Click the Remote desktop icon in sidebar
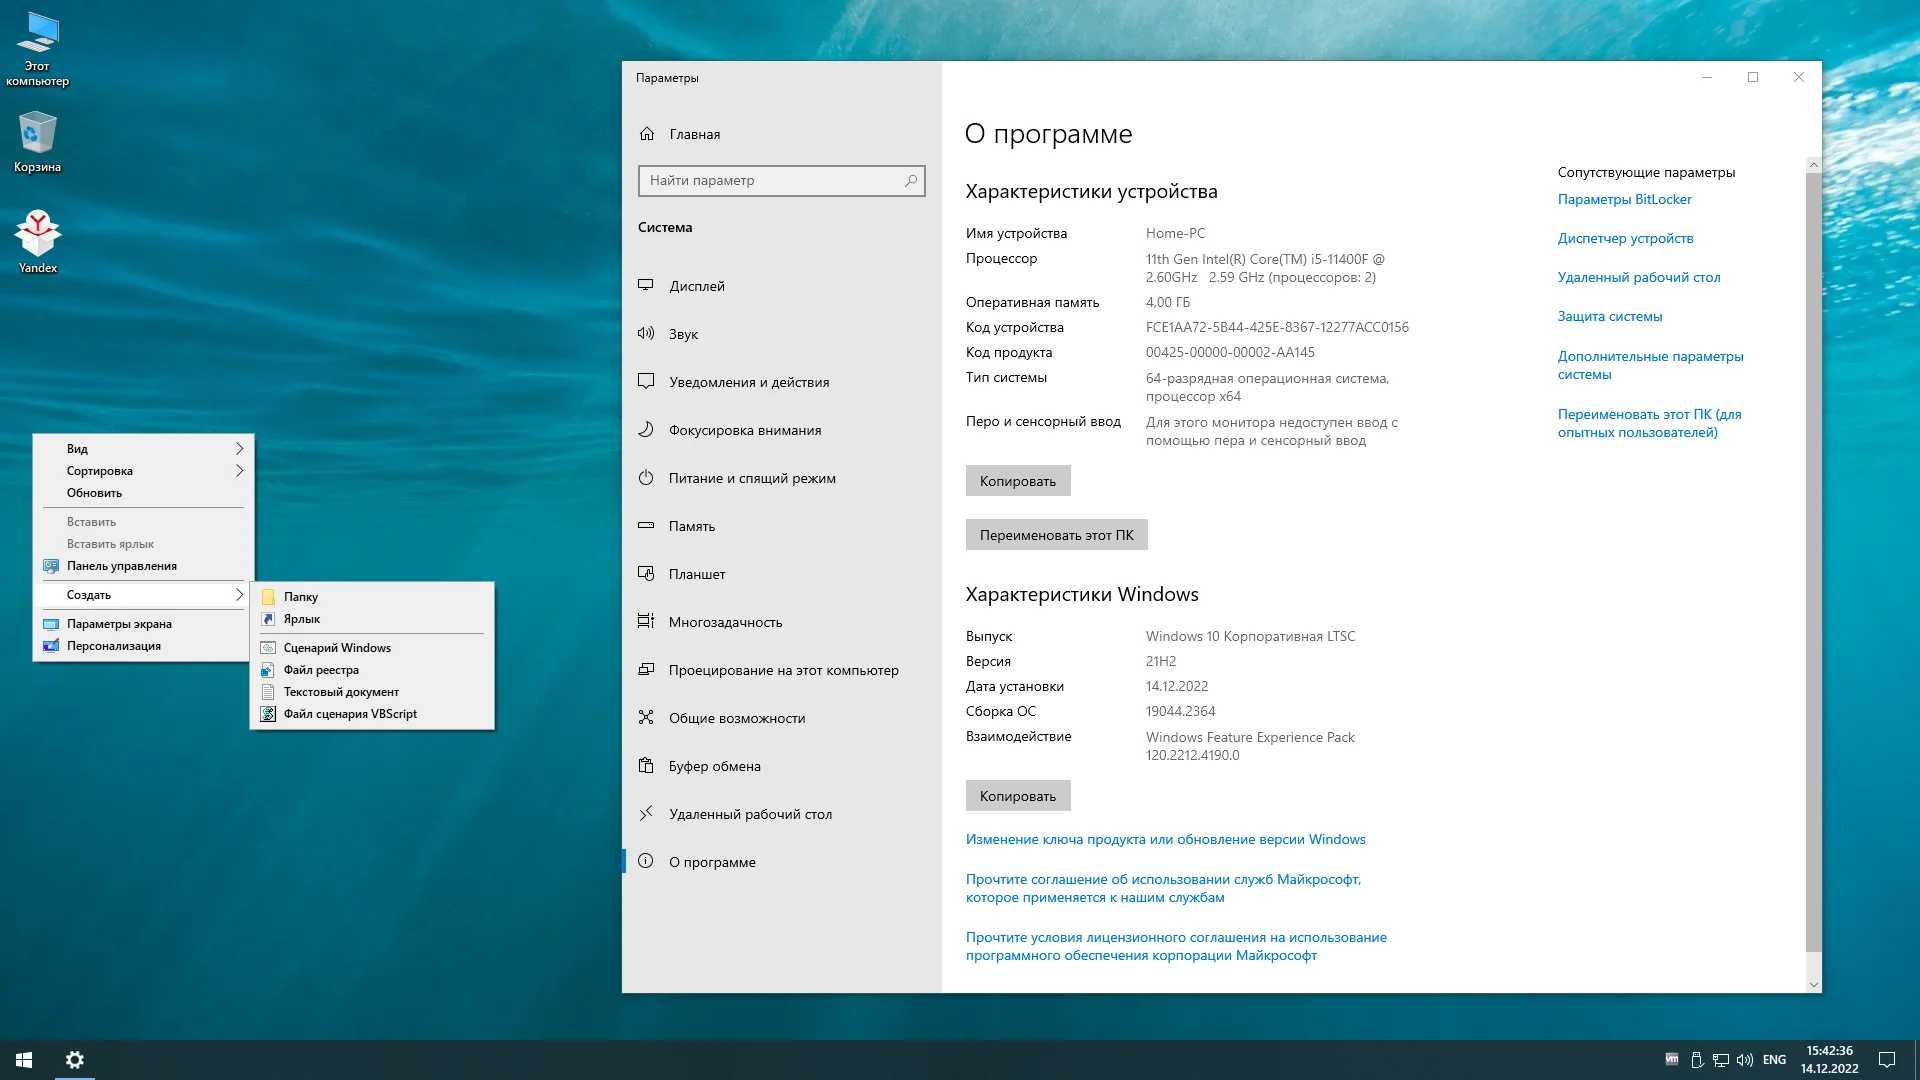Image resolution: width=1920 pixels, height=1080 pixels. coord(646,813)
